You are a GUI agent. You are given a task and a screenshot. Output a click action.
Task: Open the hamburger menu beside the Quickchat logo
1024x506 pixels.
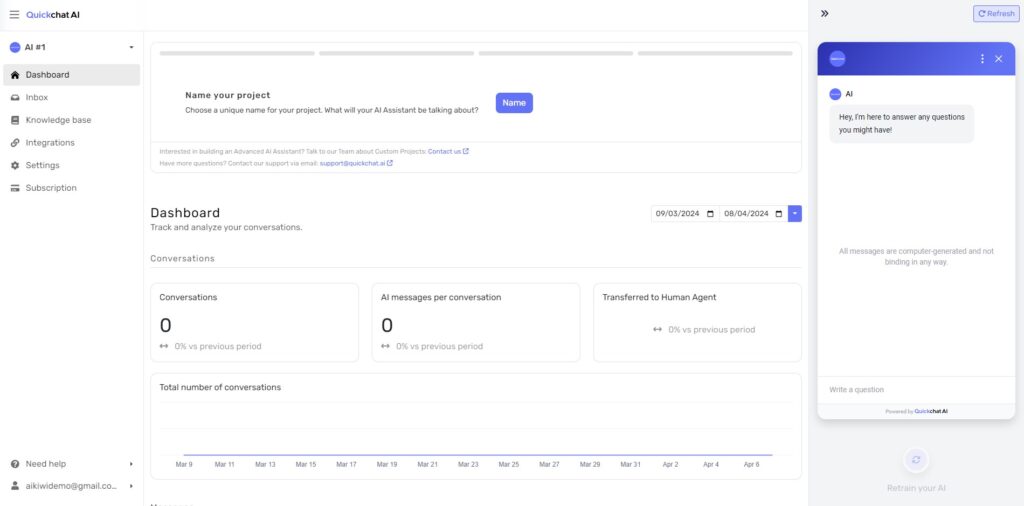(x=14, y=14)
